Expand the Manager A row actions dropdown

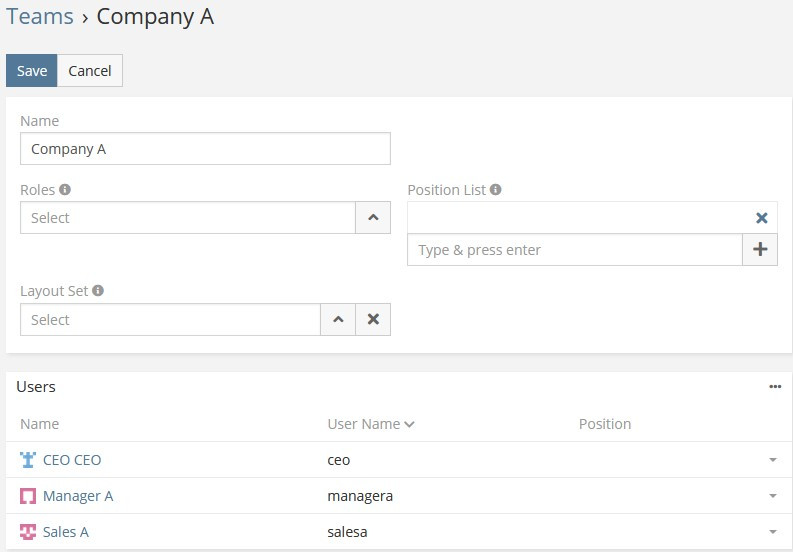772,496
